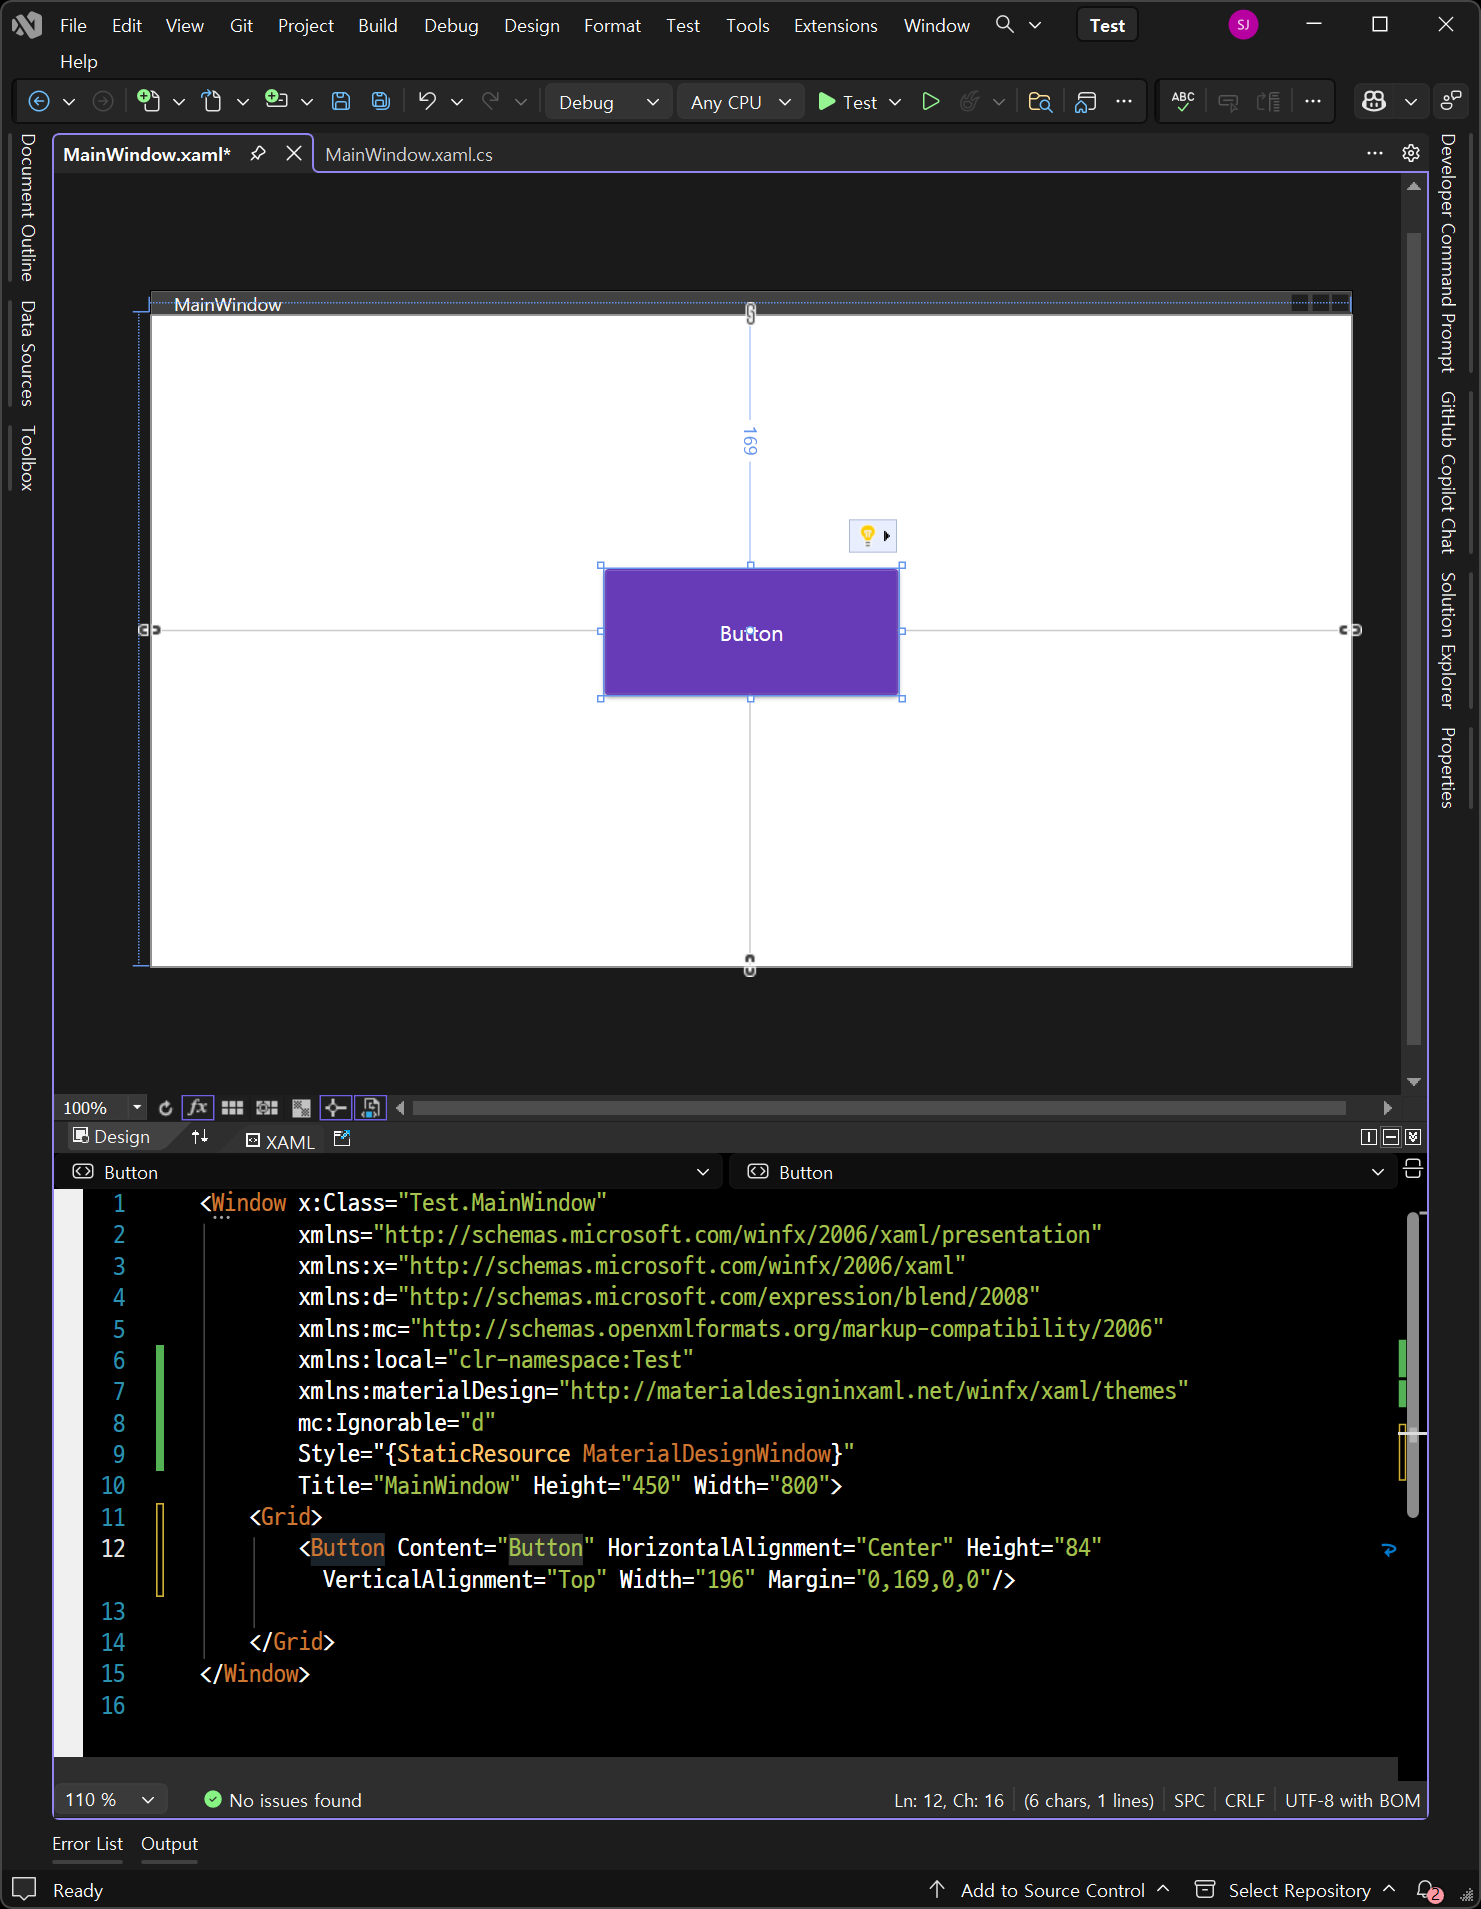
Task: Open the editor zoom 110 % dropdown
Action: tap(110, 1800)
